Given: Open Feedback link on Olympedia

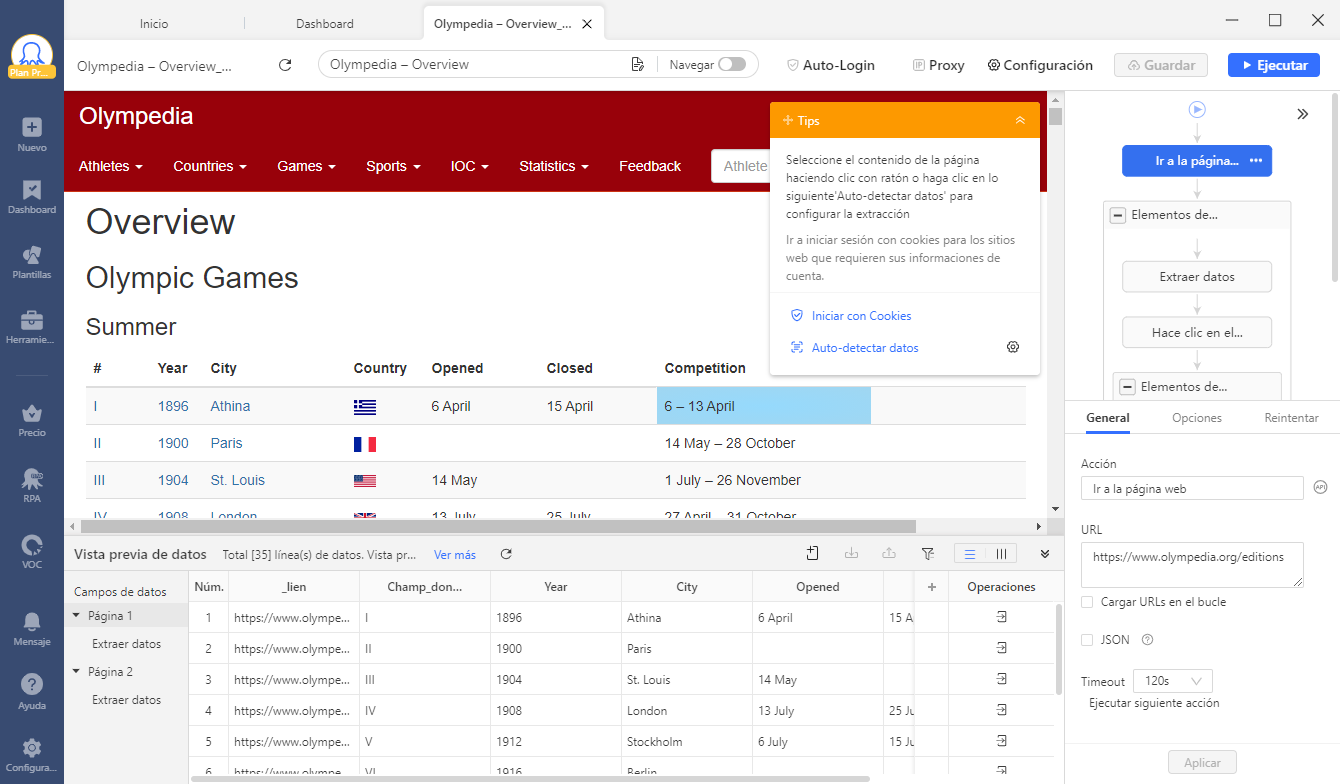Looking at the screenshot, I should click(650, 166).
